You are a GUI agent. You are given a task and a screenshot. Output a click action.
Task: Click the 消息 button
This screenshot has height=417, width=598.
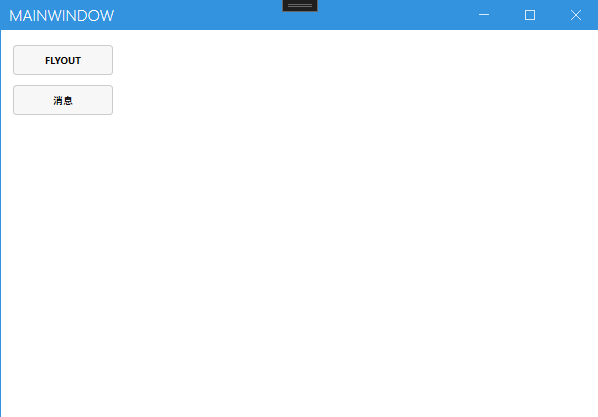63,100
